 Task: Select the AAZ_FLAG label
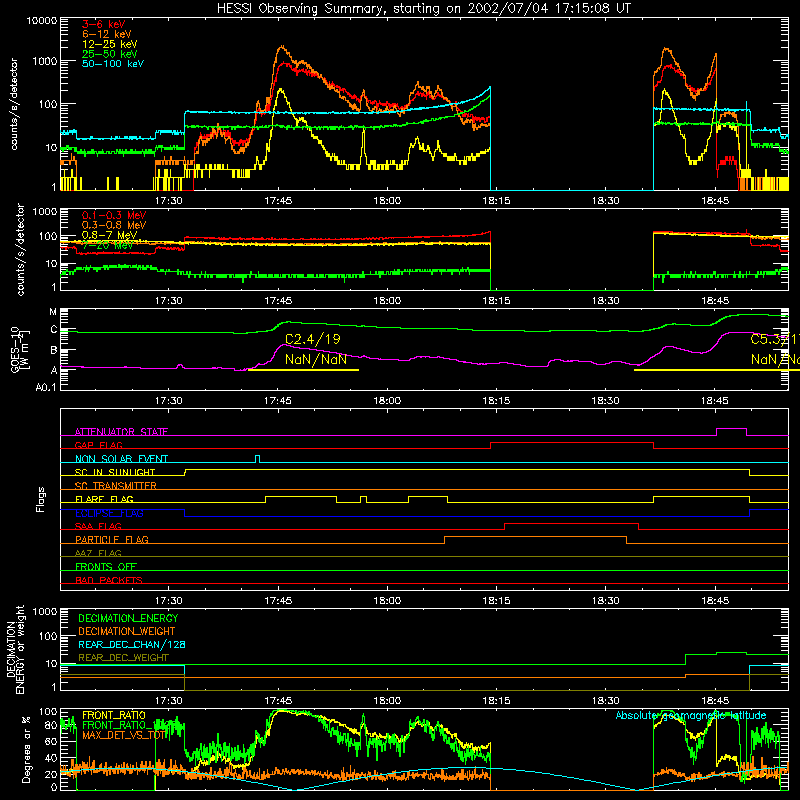coord(98,553)
